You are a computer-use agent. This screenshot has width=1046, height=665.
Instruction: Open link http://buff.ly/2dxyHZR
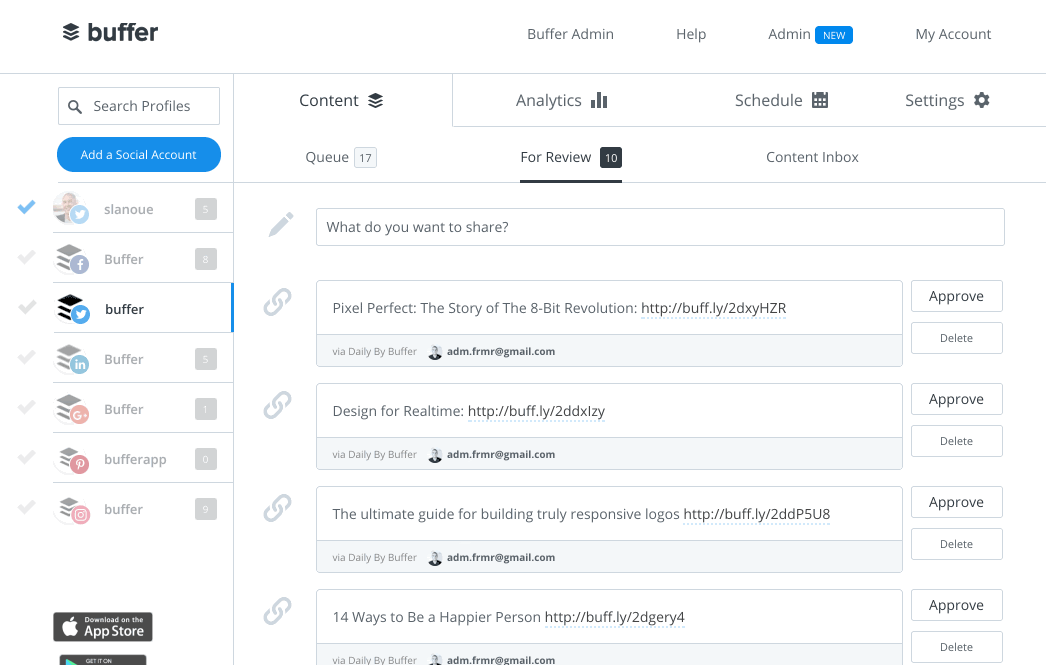pyautogui.click(x=714, y=308)
